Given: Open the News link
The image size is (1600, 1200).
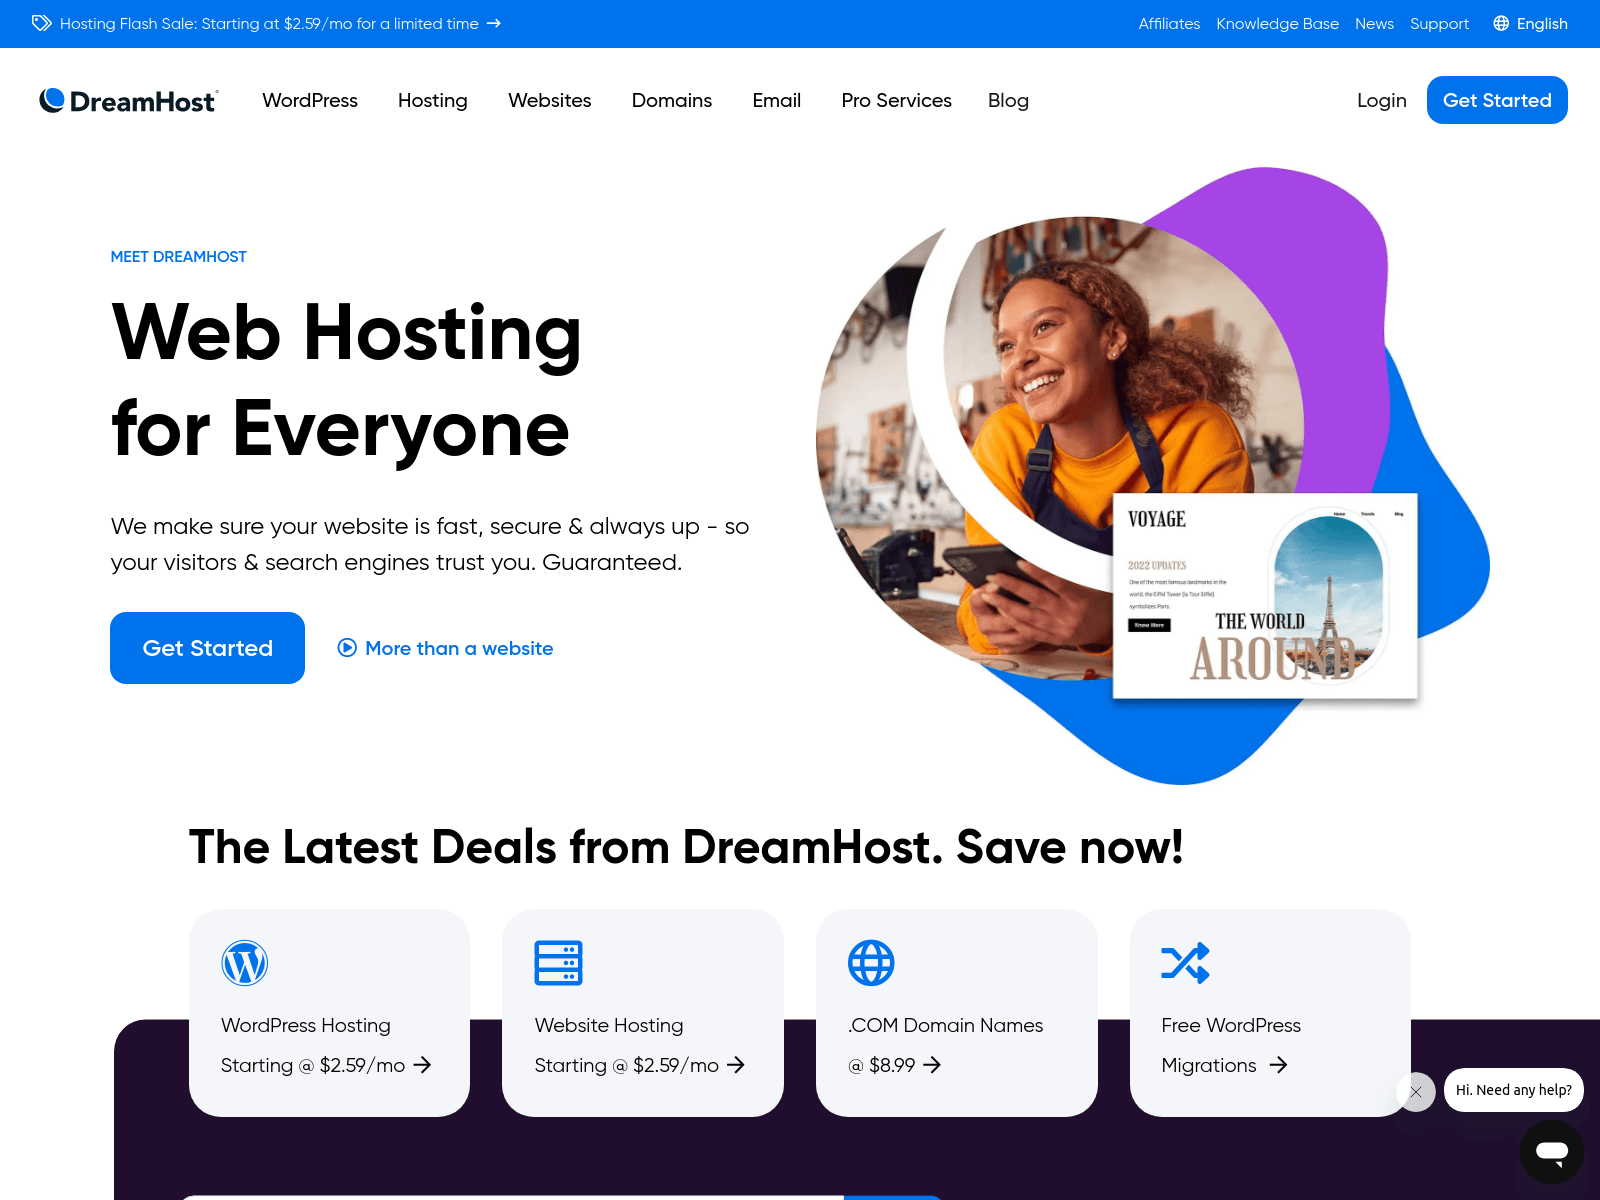Looking at the screenshot, I should click(x=1374, y=23).
